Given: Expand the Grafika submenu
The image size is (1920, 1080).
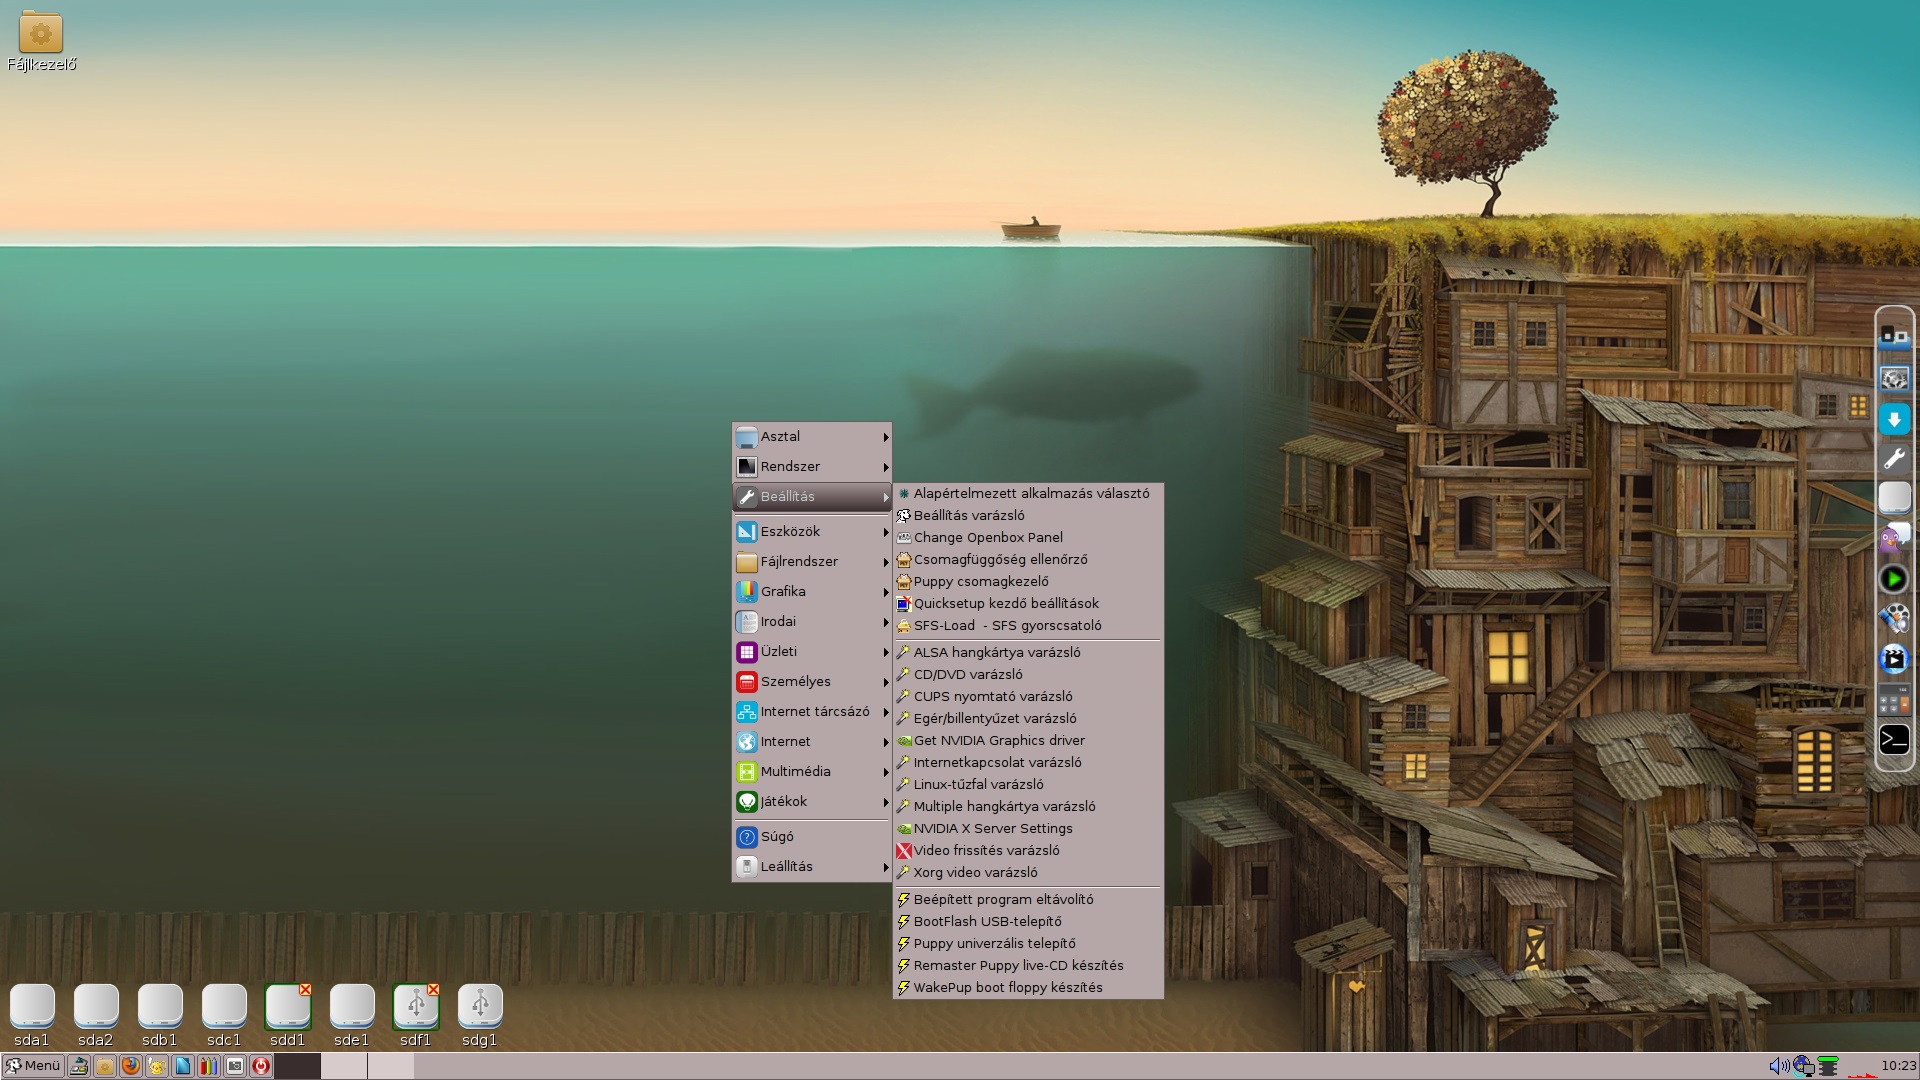Looking at the screenshot, I should (x=812, y=592).
